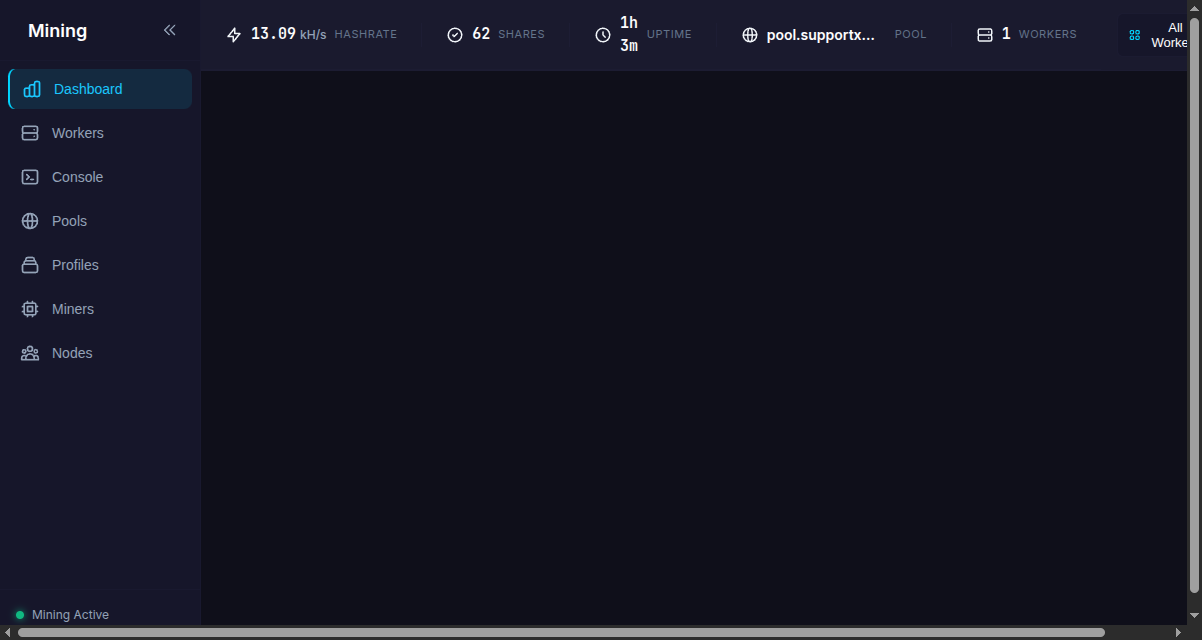Click the 13.09 kH/s hashrate value
This screenshot has height=640, width=1202.
(288, 34)
